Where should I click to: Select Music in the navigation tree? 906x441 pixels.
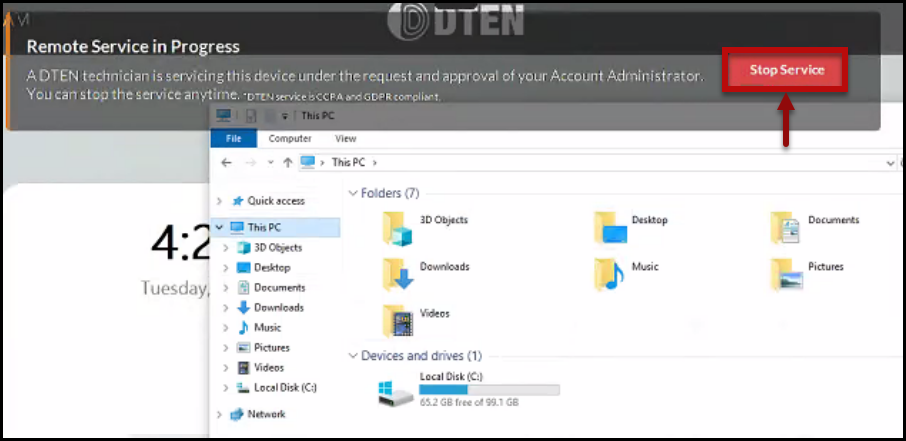coord(268,328)
